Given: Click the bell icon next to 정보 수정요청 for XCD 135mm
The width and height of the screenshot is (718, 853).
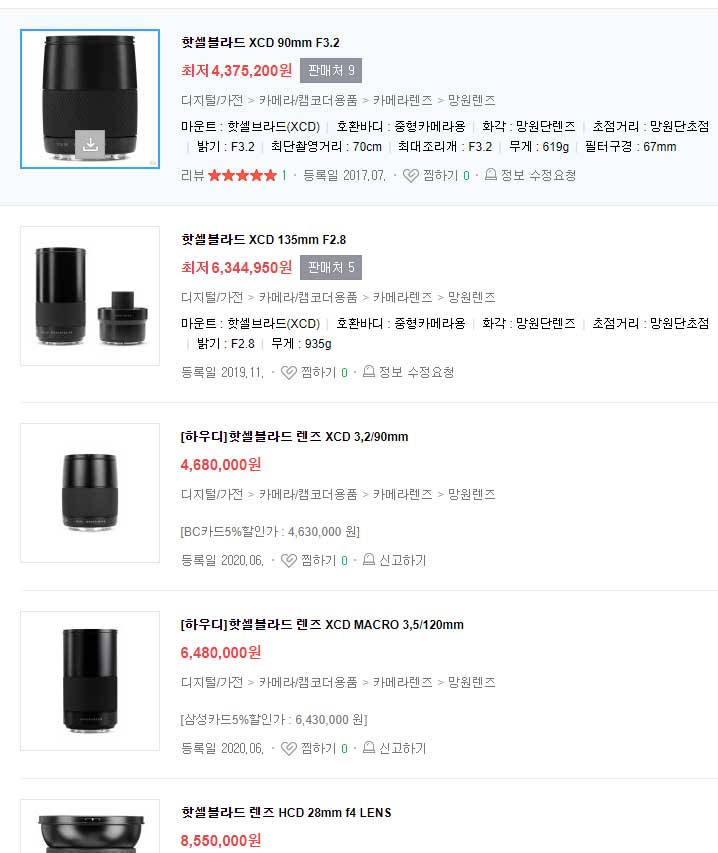Looking at the screenshot, I should pos(369,372).
